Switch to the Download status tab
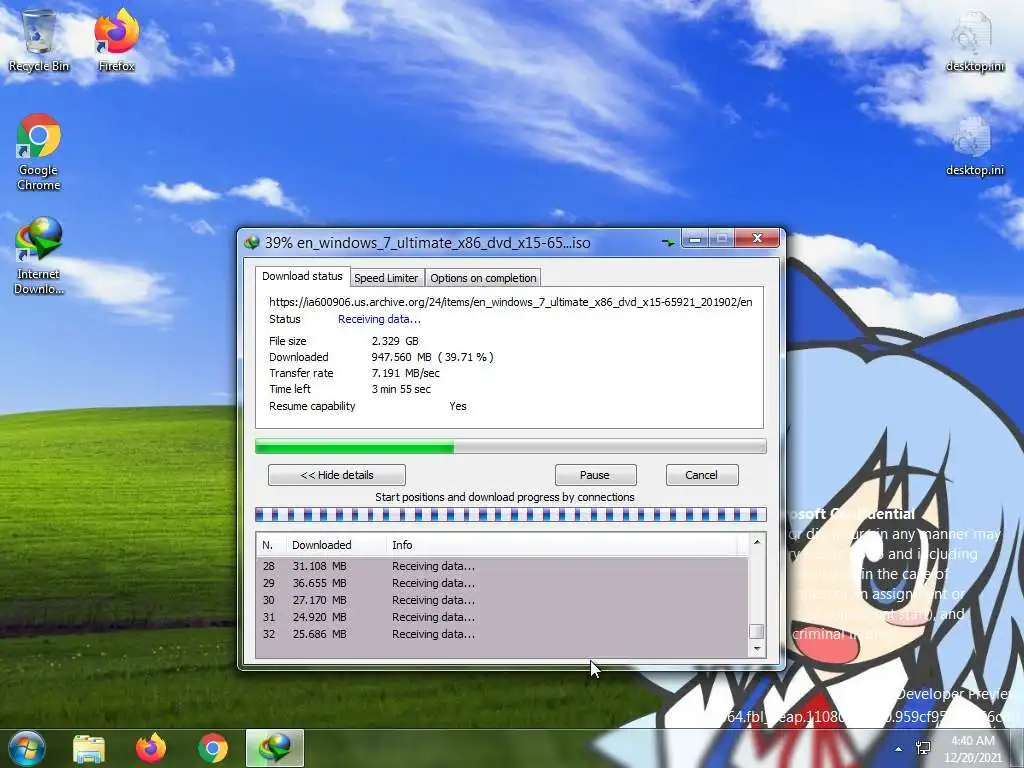The height and width of the screenshot is (768, 1024). point(302,276)
